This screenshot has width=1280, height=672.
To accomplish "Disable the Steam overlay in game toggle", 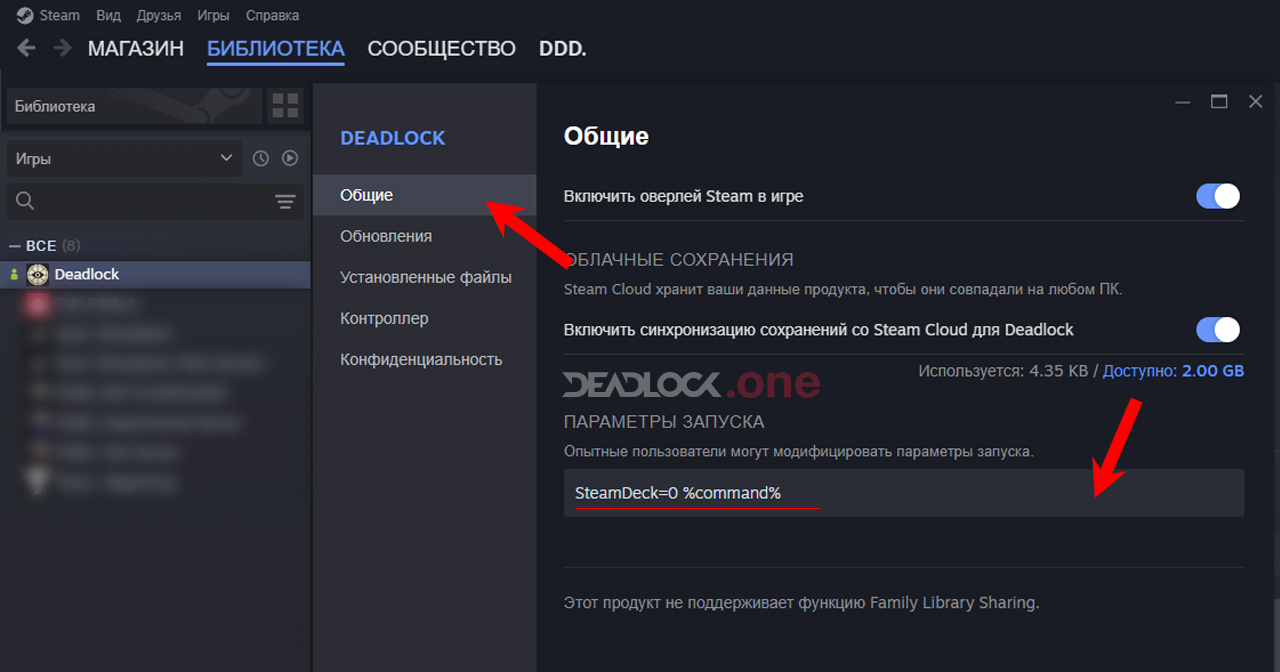I will (1217, 196).
